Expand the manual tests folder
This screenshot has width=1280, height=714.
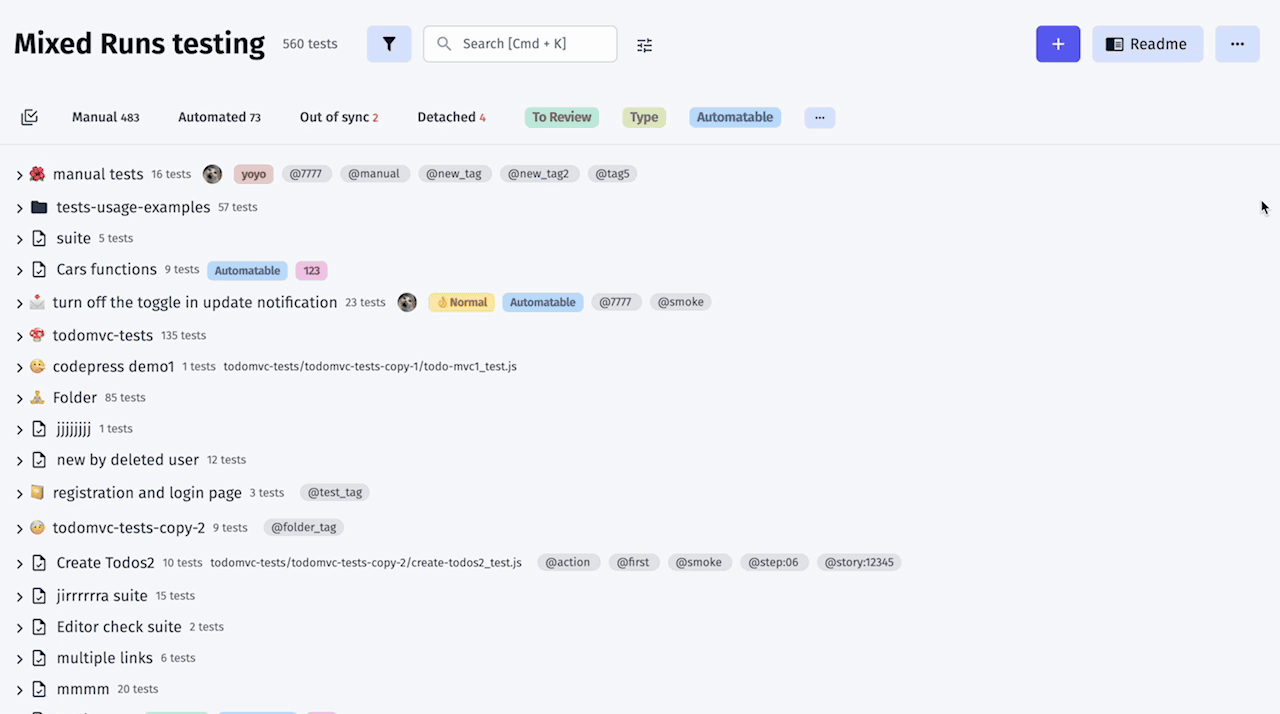[x=19, y=175]
